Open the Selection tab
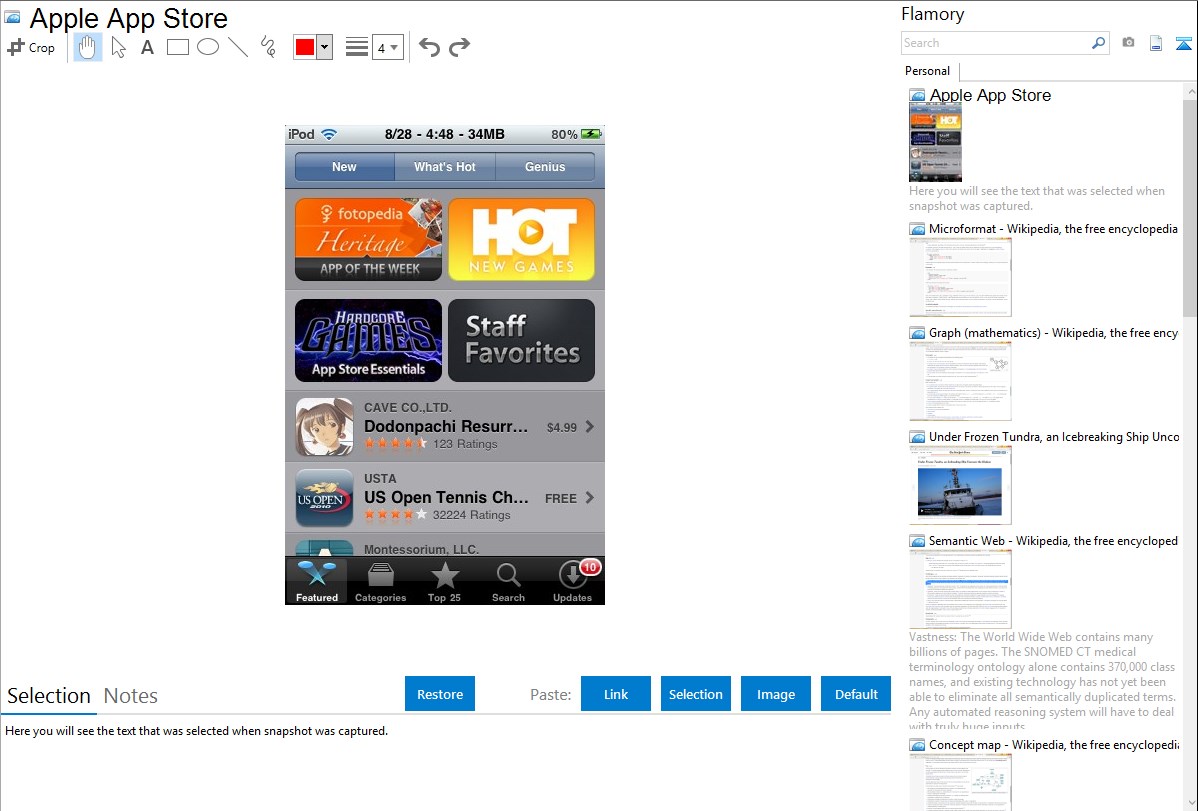 click(x=49, y=696)
